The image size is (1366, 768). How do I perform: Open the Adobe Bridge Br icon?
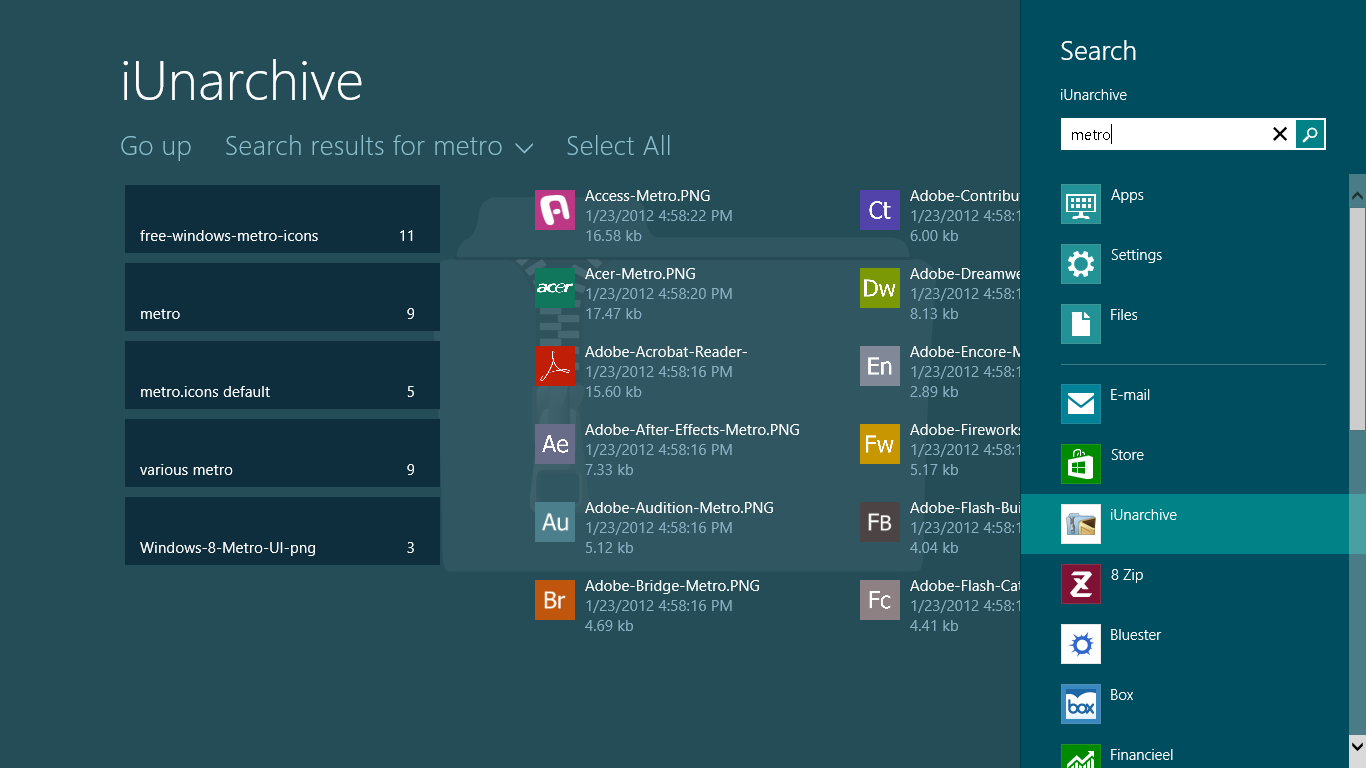(x=555, y=600)
